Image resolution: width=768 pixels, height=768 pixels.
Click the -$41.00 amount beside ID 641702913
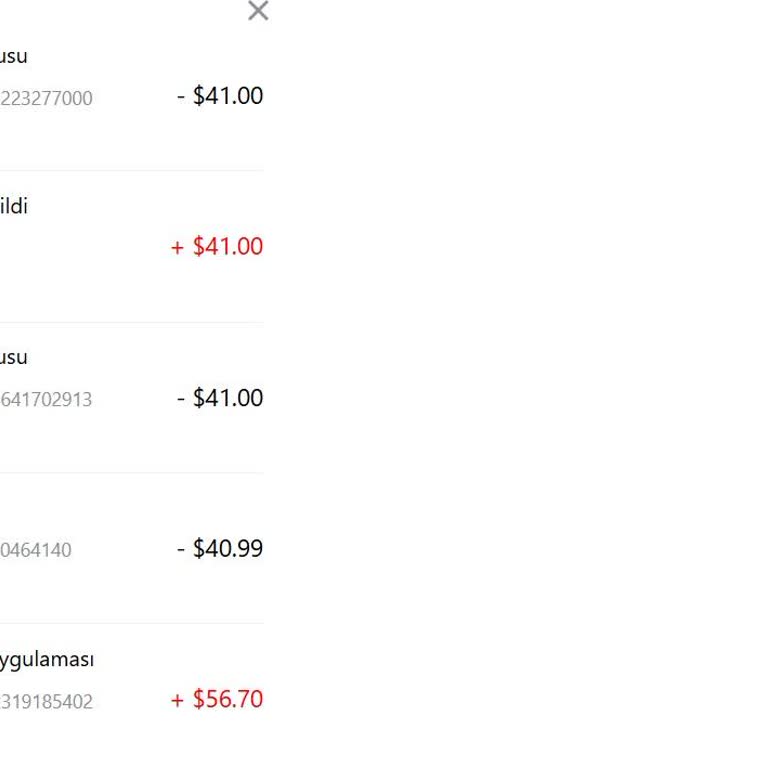[220, 398]
